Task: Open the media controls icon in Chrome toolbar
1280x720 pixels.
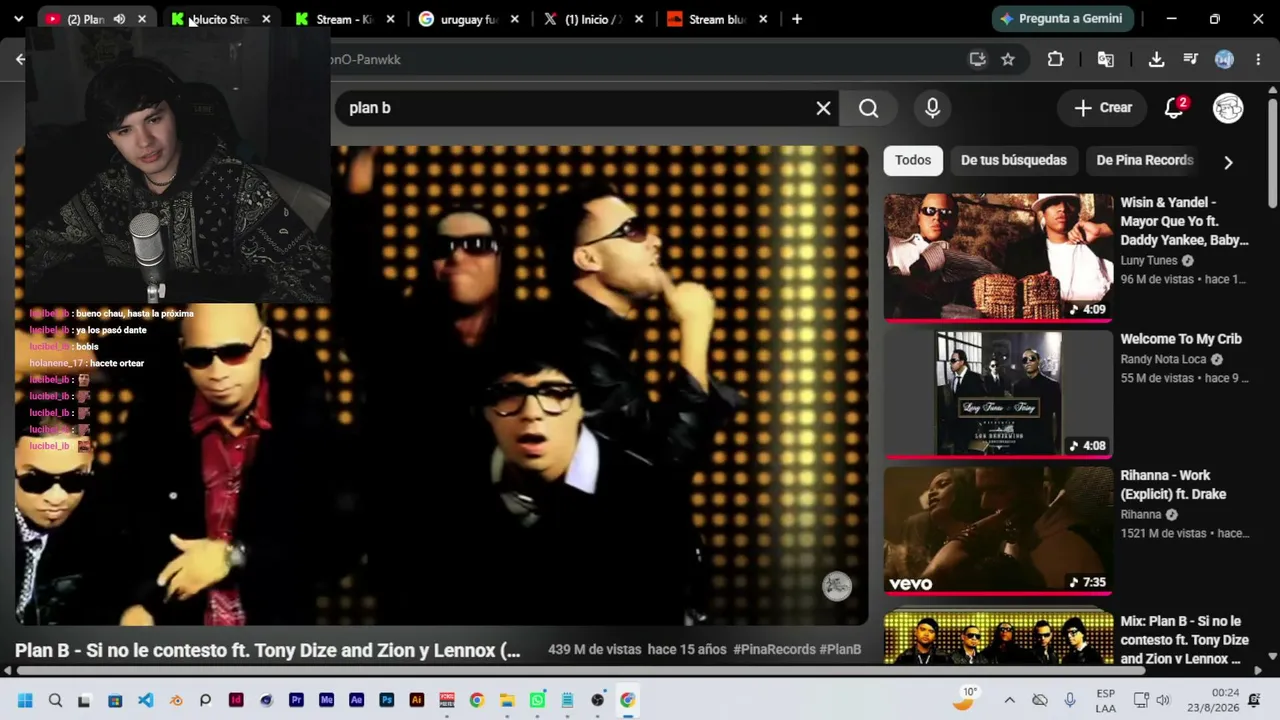Action: pos(1190,59)
